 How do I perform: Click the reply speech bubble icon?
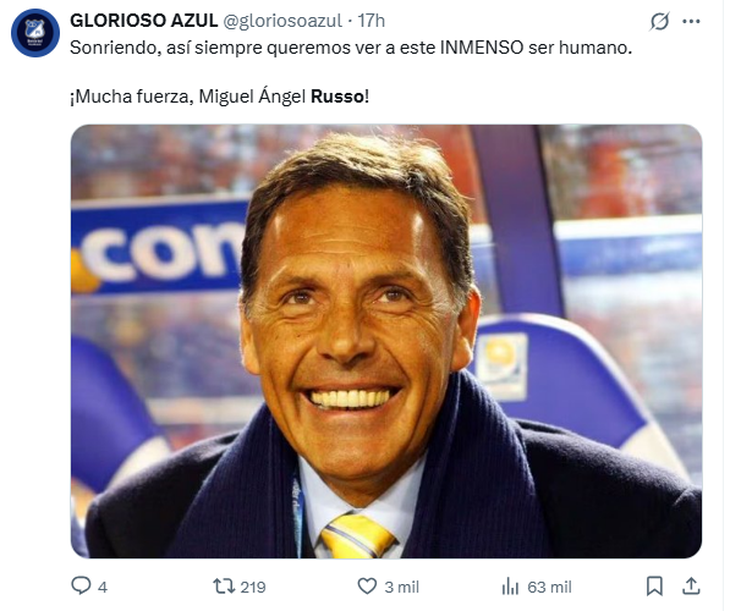coord(81,586)
